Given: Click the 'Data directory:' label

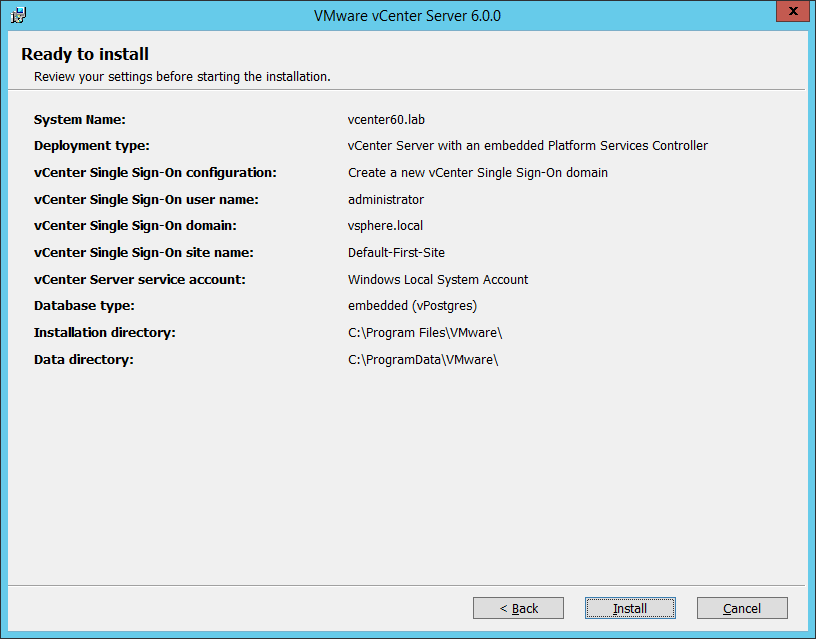Looking at the screenshot, I should 84,360.
